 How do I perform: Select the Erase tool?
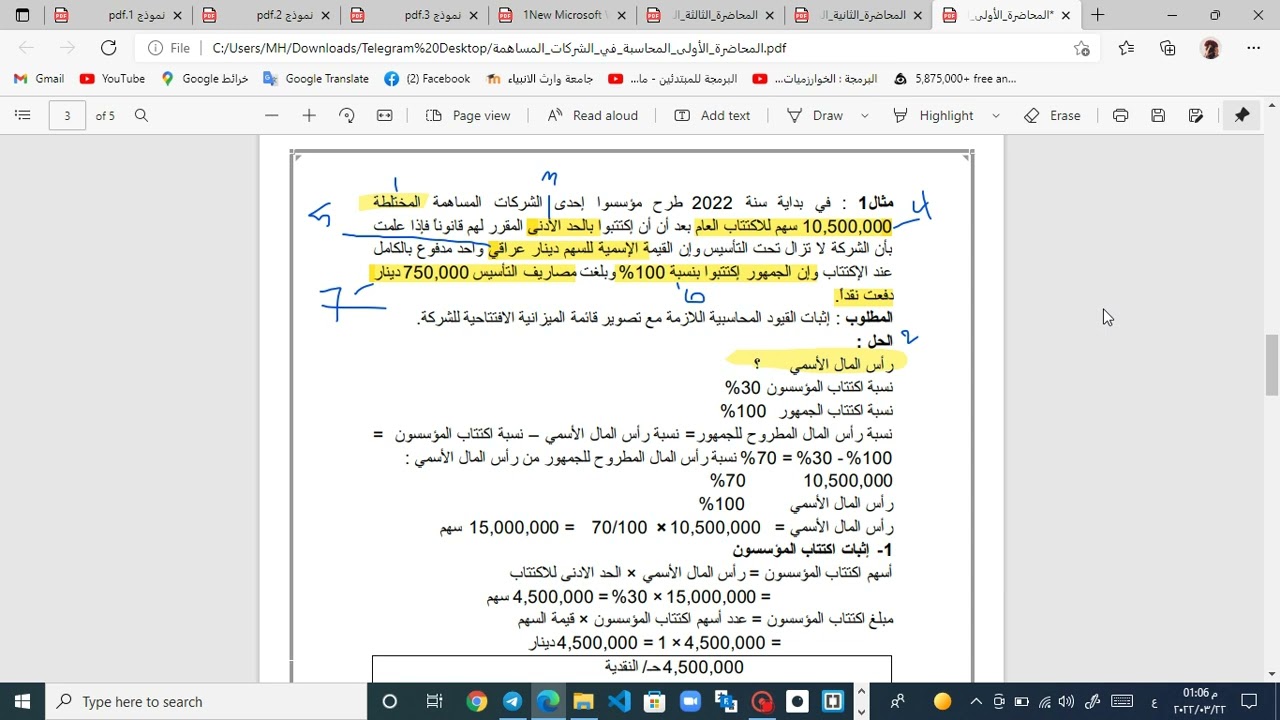pyautogui.click(x=1053, y=116)
